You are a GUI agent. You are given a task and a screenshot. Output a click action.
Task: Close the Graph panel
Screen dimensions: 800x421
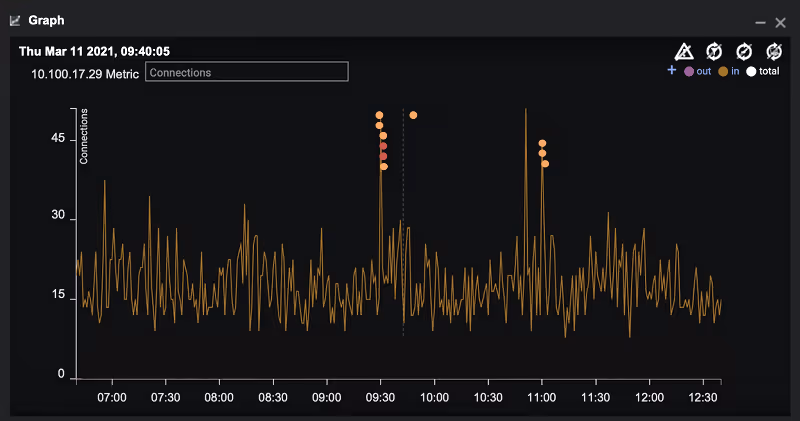point(780,22)
